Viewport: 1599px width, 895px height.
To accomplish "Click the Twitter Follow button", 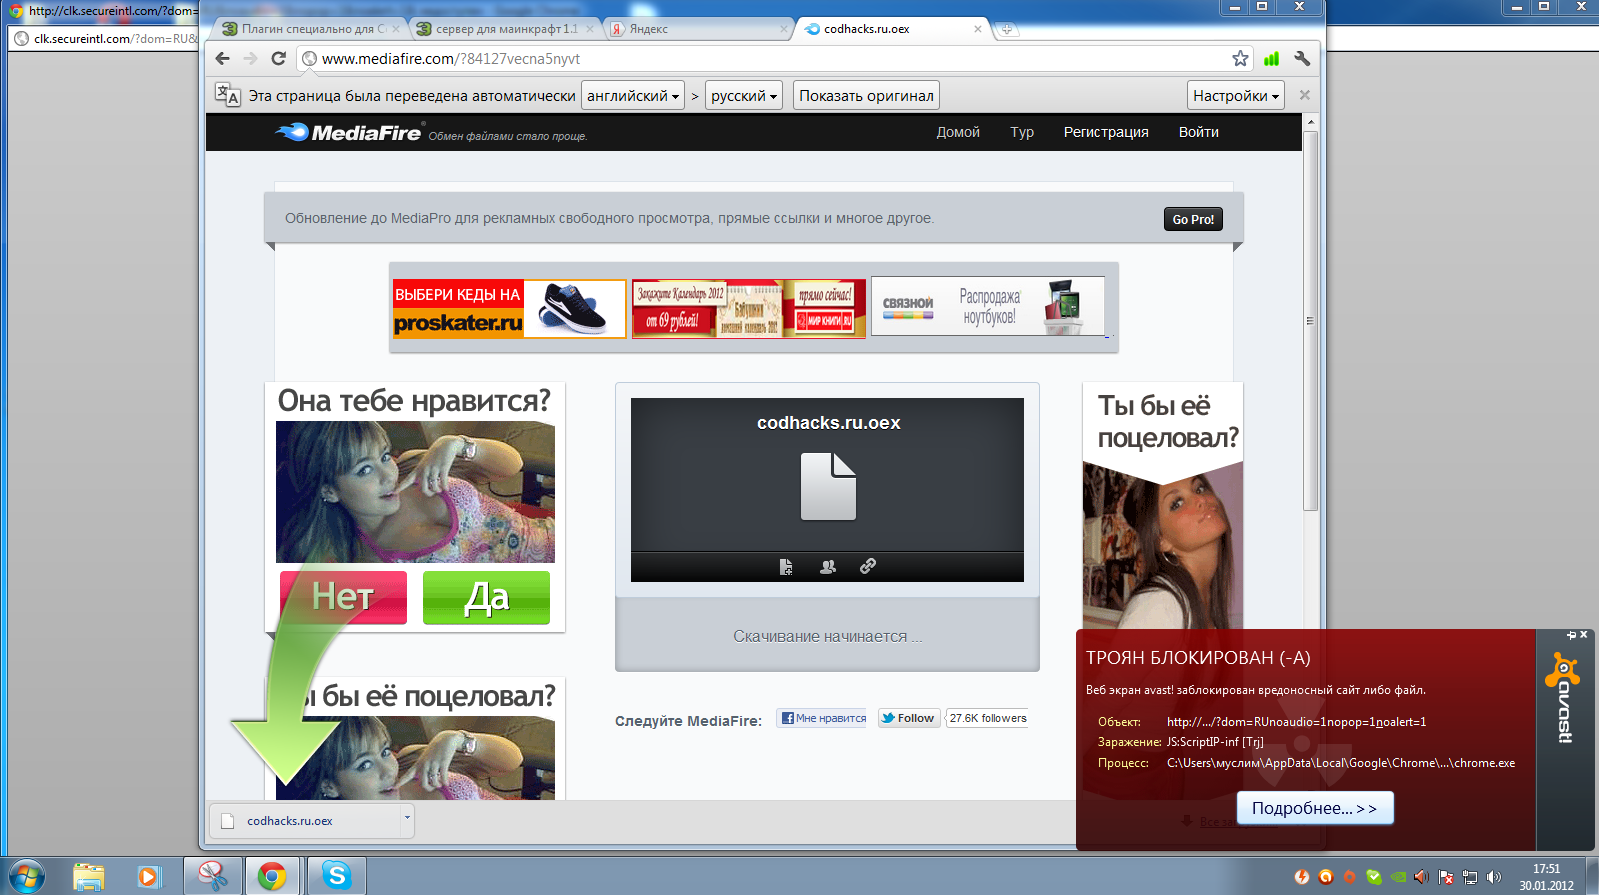I will (x=908, y=718).
